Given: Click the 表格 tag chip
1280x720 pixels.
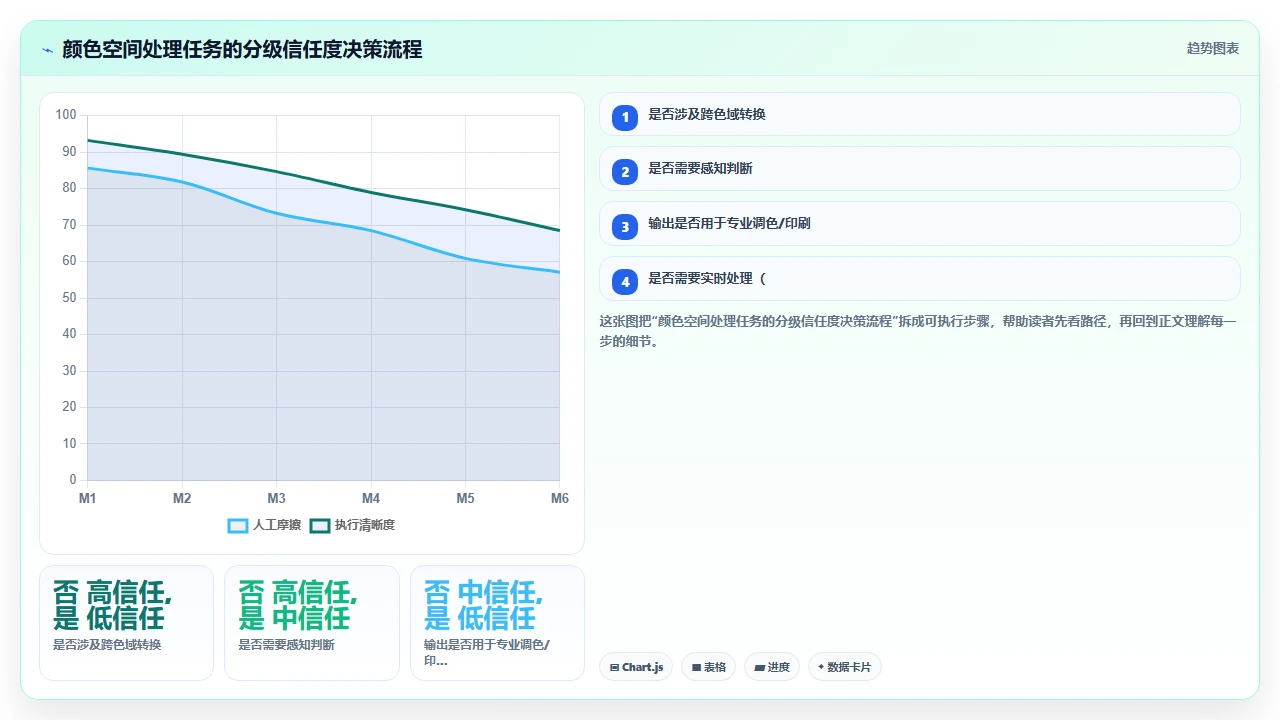Looking at the screenshot, I should [709, 667].
